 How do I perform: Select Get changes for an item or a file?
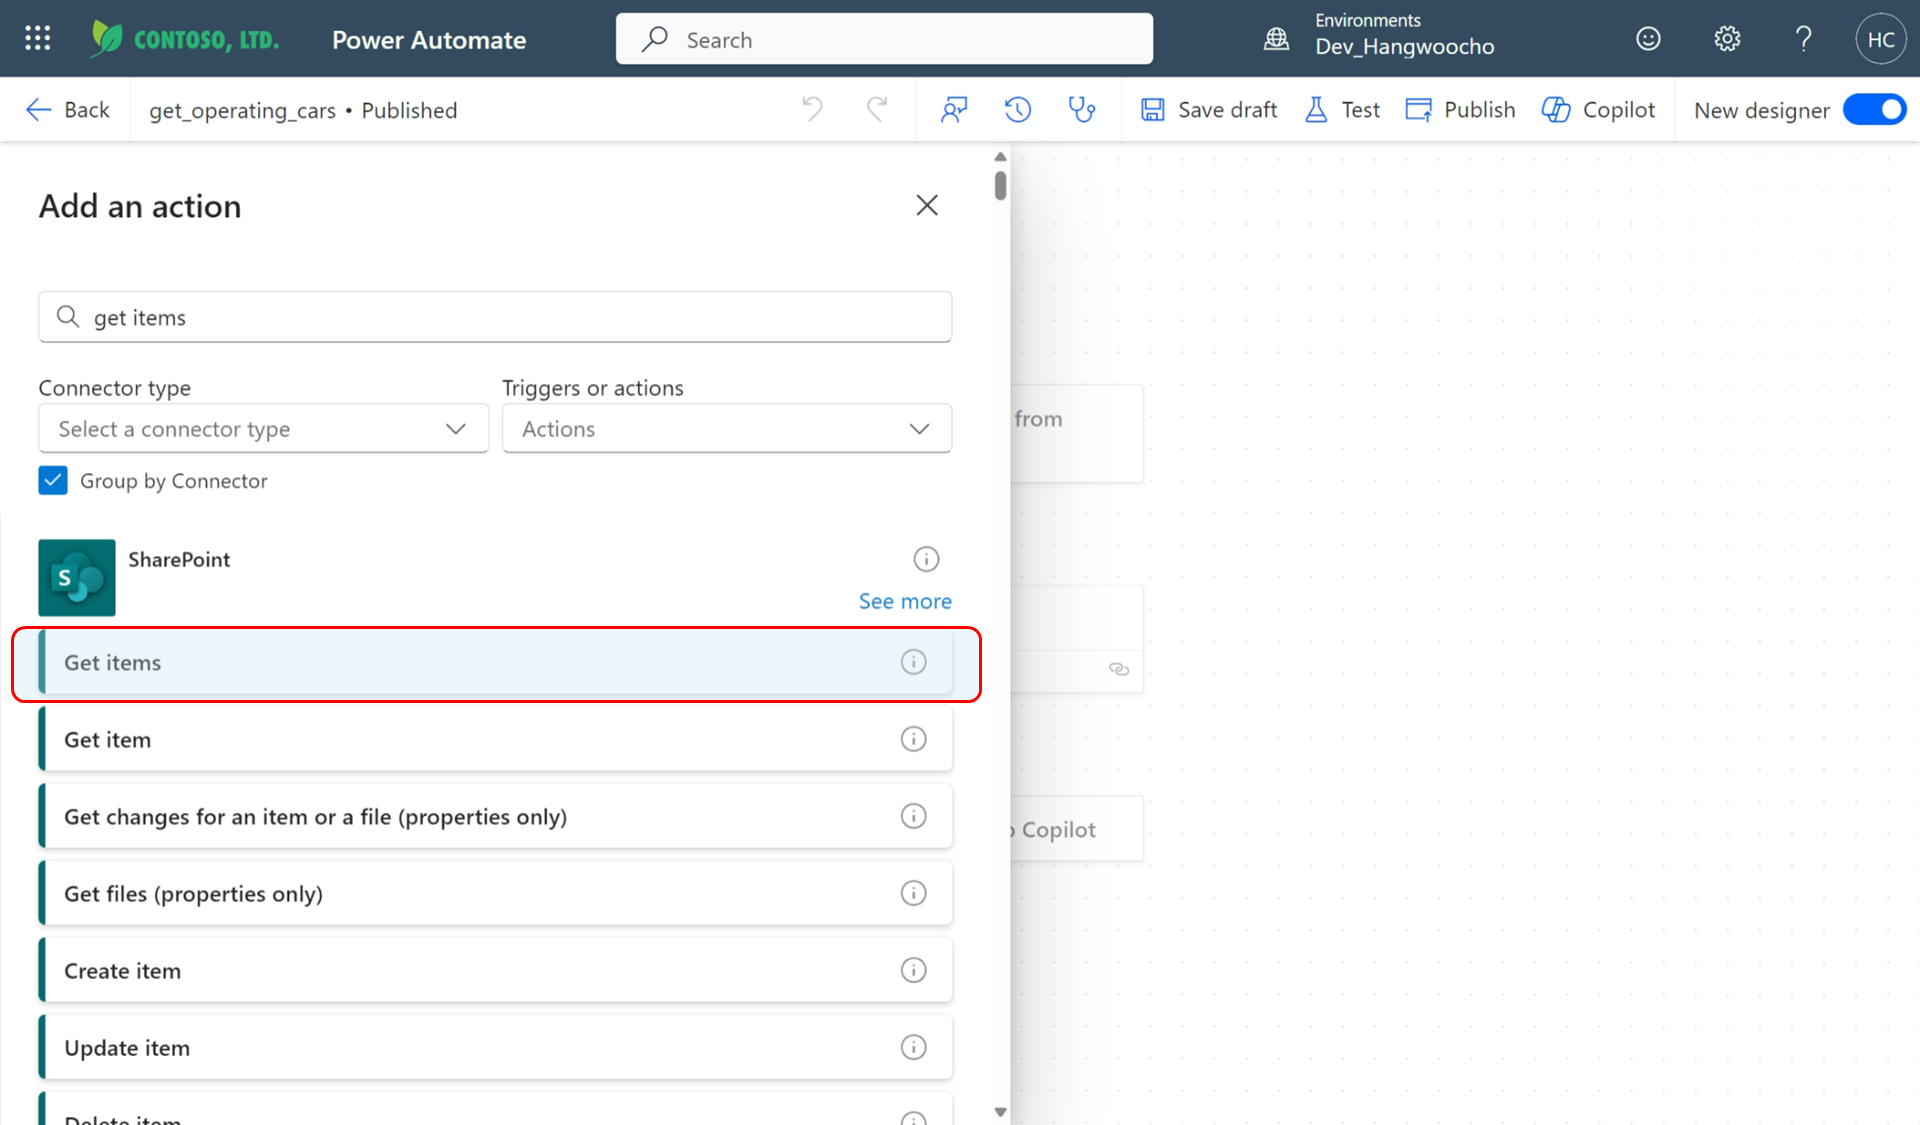pos(496,816)
